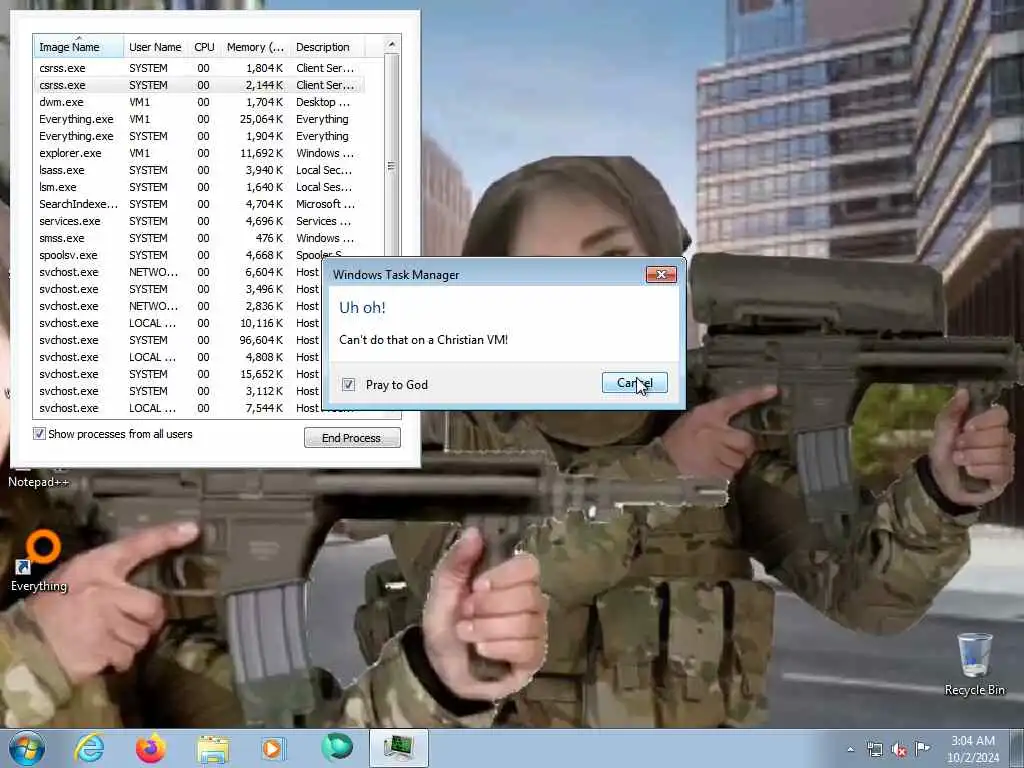Viewport: 1024px width, 768px height.
Task: Select the Notepad++ desktop shortcut
Action: [x=38, y=481]
